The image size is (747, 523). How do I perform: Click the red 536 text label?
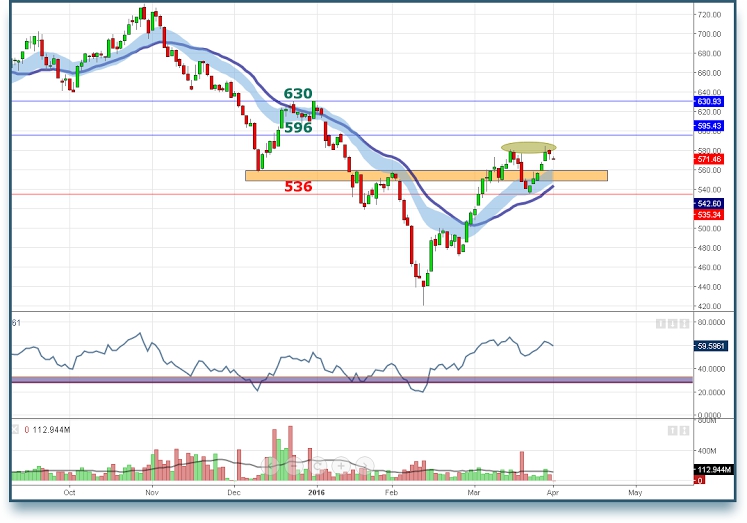point(297,187)
